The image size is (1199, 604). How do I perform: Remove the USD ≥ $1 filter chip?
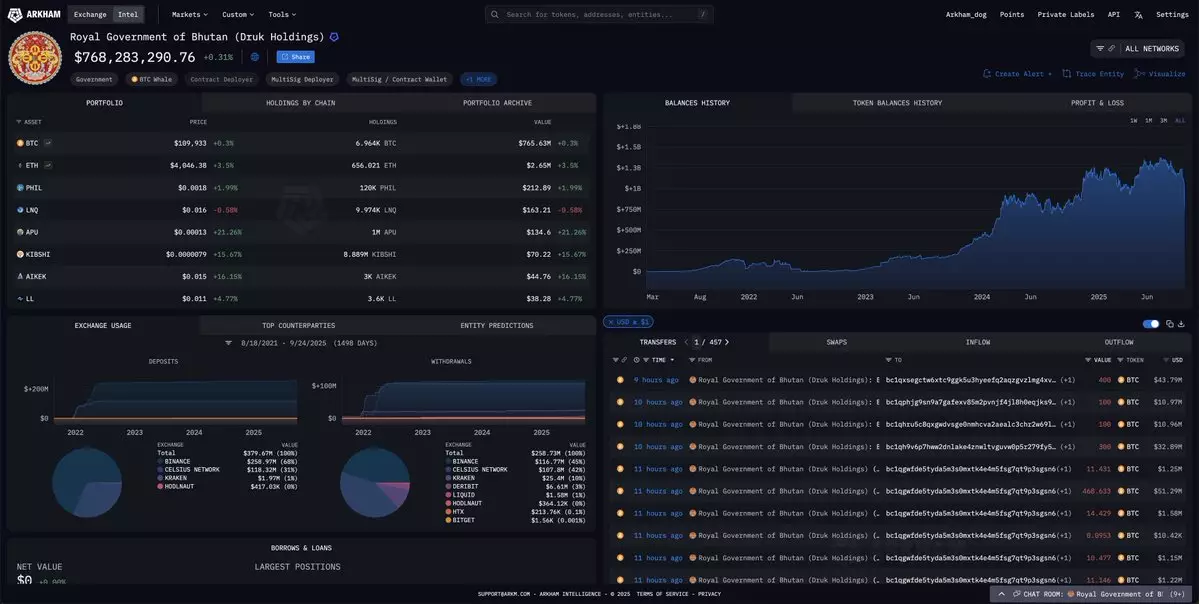pyautogui.click(x=609, y=322)
